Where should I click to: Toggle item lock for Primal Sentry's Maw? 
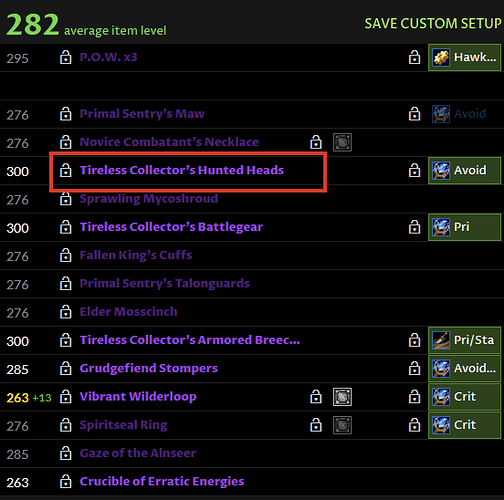66,114
